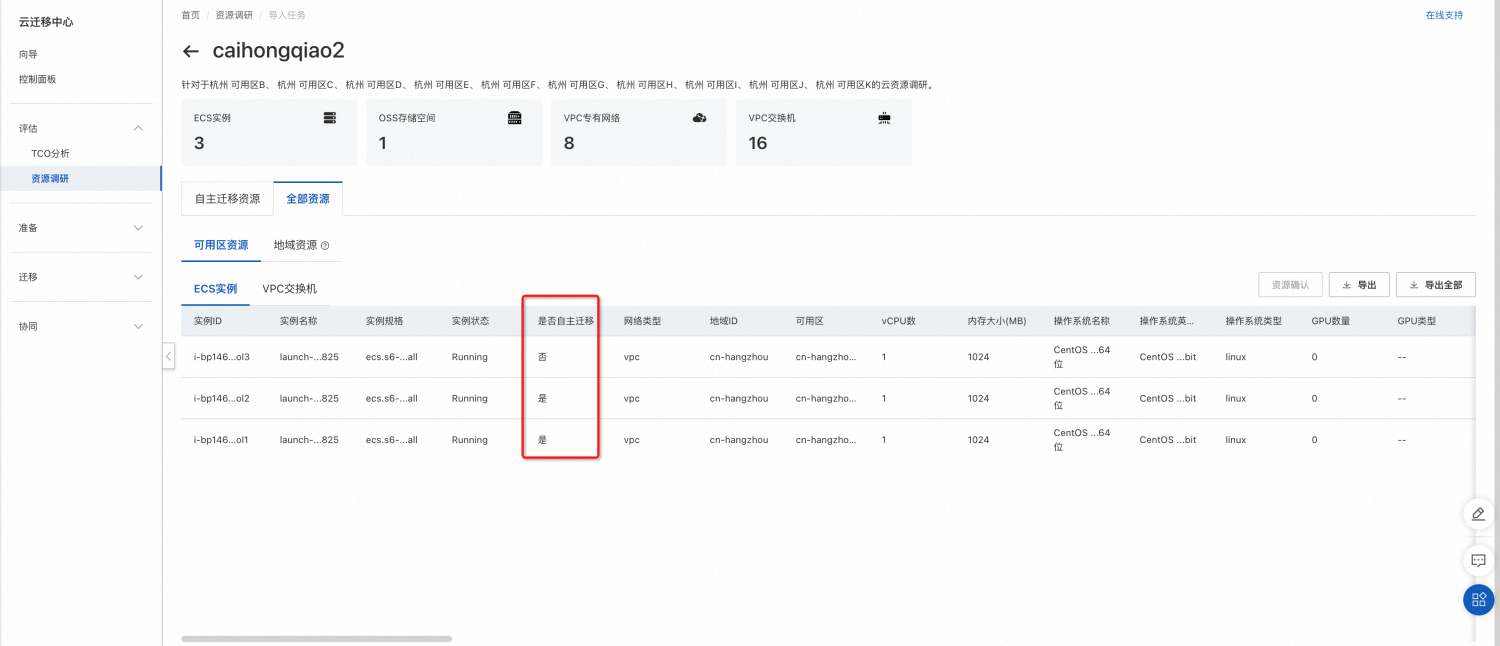Viewport: 1500px width, 646px height.
Task: Click the 网络类型 column header
Action: 643,321
